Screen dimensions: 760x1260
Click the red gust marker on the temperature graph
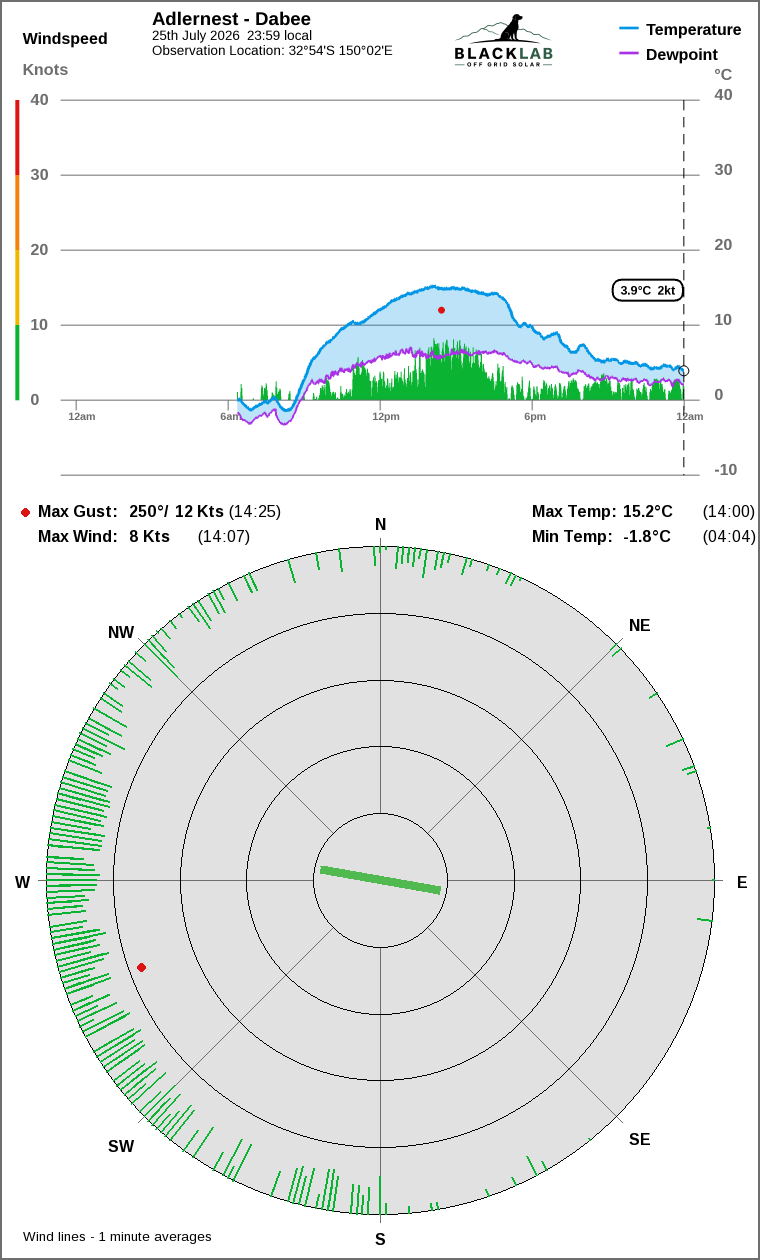[441, 310]
